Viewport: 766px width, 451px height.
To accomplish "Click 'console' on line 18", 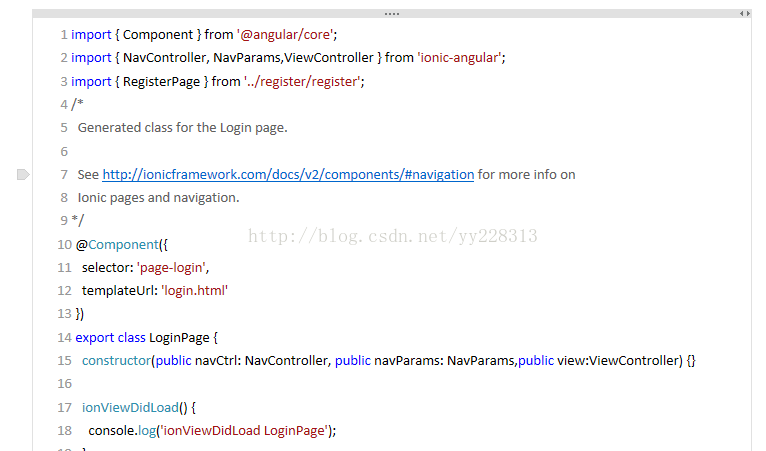I will pos(111,430).
